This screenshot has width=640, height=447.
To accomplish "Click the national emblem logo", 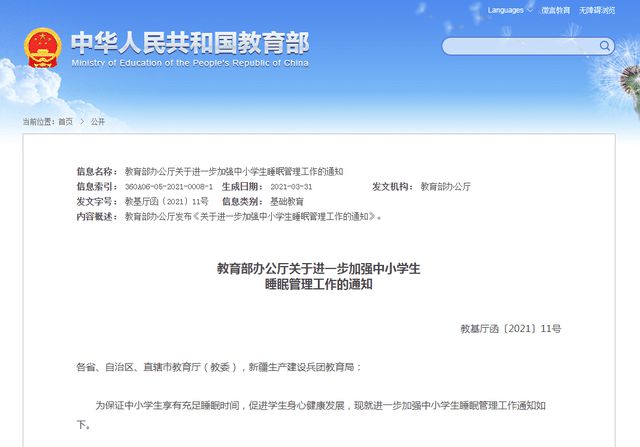I will point(42,48).
